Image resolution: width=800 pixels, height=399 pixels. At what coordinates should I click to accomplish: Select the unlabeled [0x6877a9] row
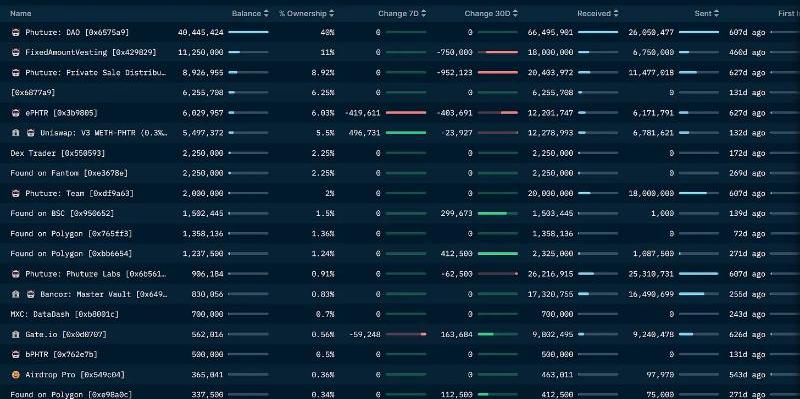pyautogui.click(x=400, y=93)
